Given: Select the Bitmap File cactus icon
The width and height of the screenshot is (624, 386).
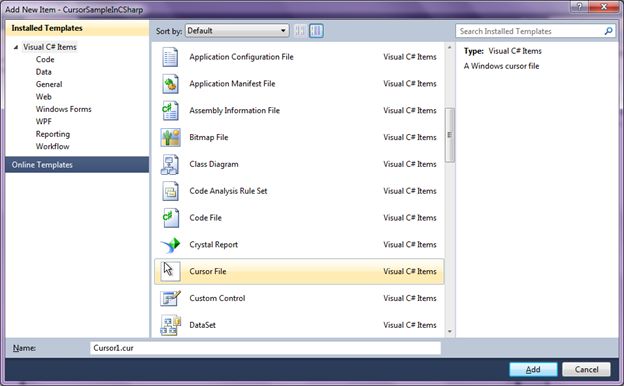Looking at the screenshot, I should [x=170, y=137].
